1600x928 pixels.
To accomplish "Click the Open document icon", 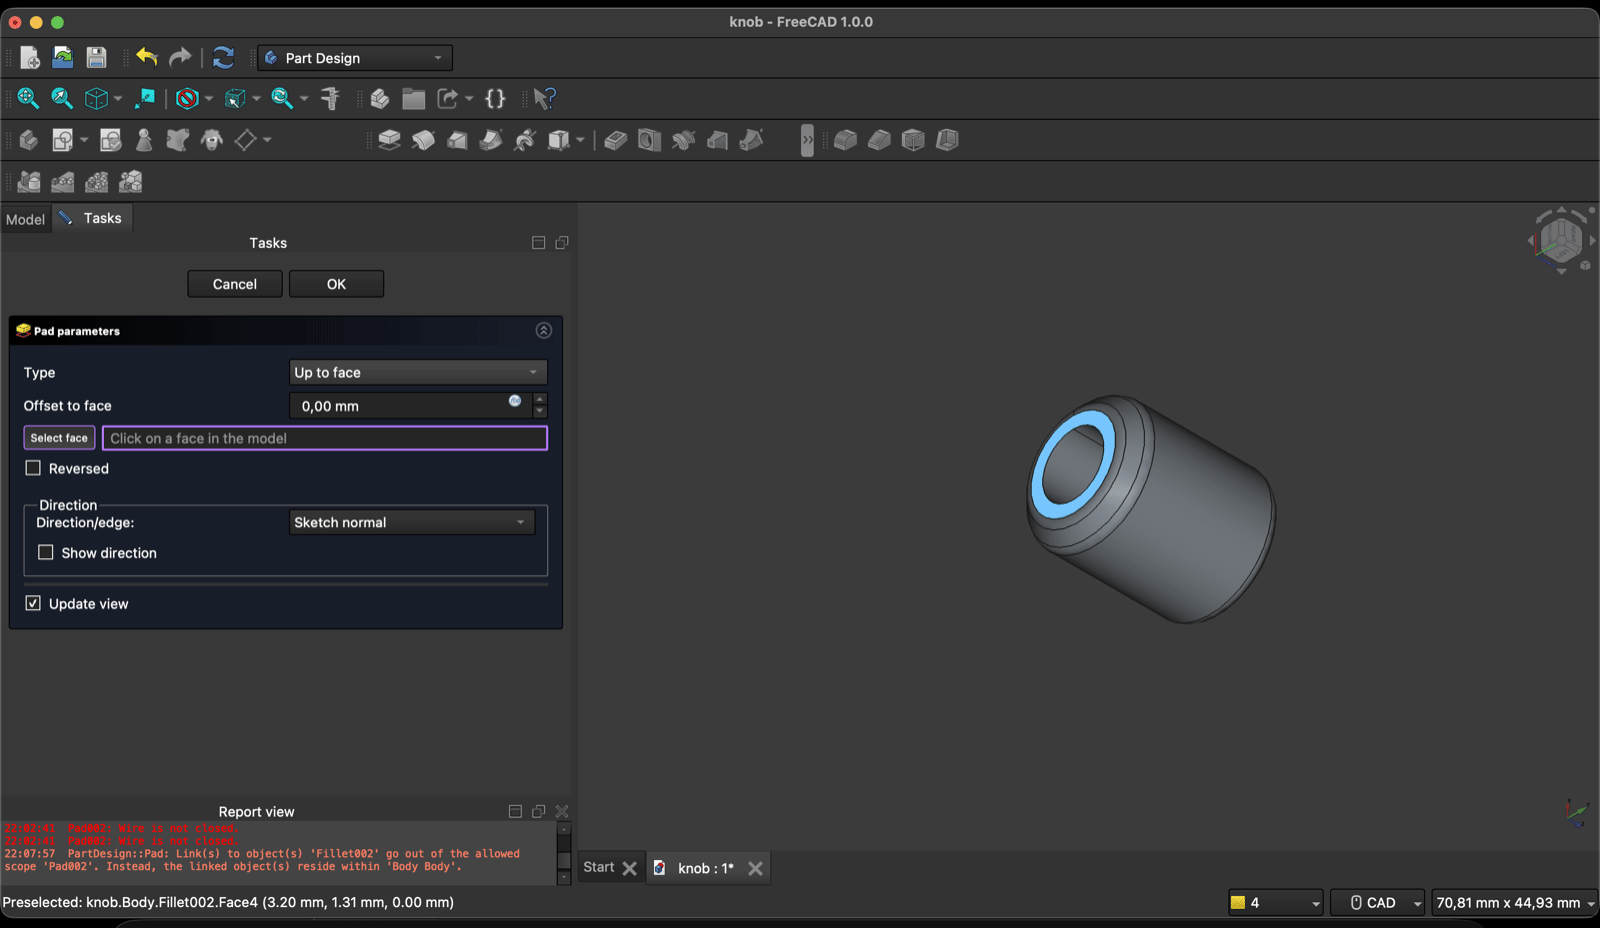I will tap(63, 58).
